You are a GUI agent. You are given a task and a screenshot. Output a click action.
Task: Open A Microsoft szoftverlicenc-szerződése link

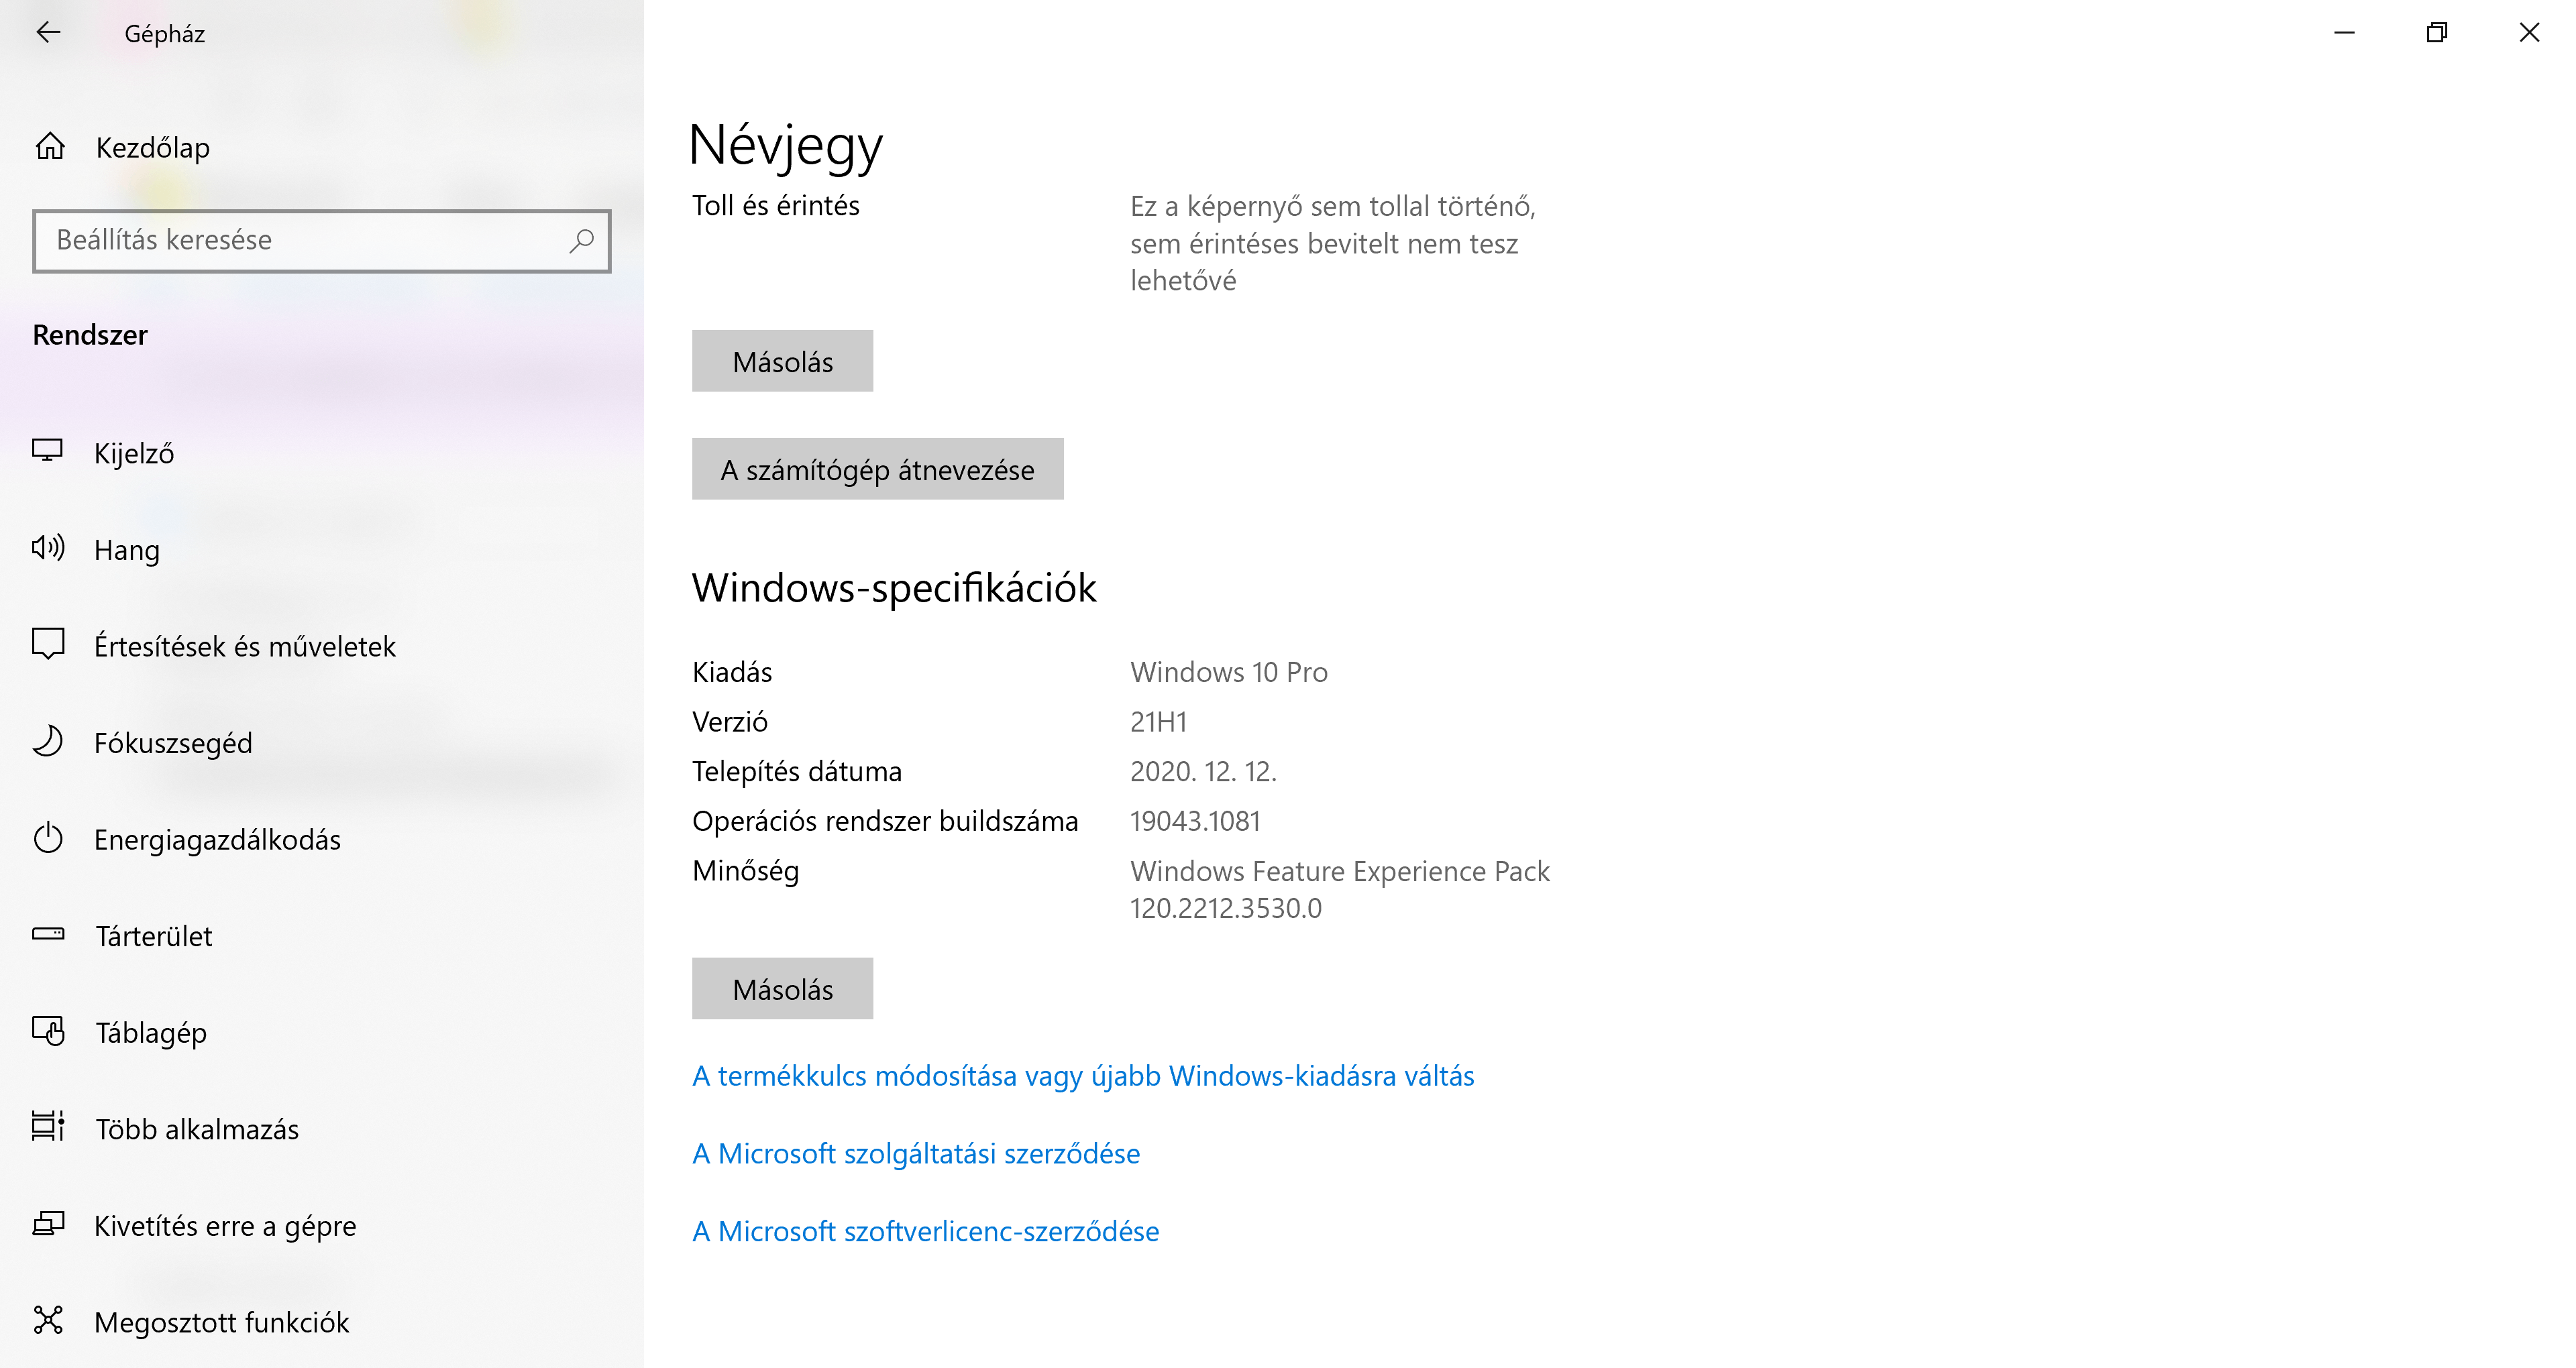(925, 1231)
